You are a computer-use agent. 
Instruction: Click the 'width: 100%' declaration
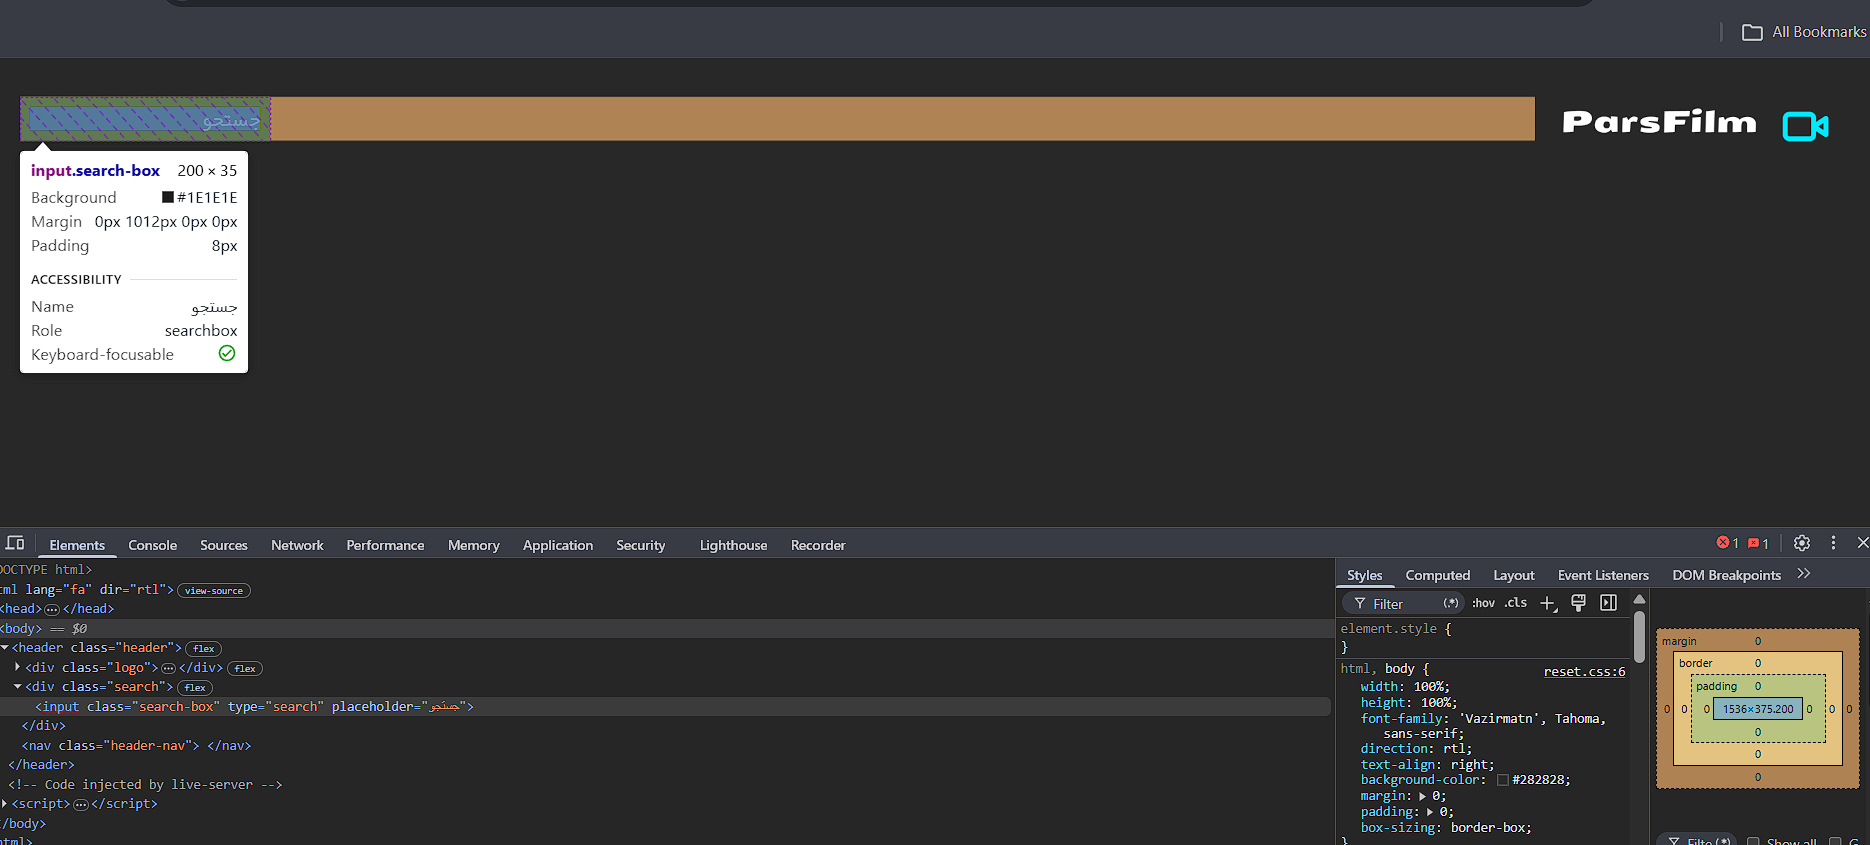point(1405,687)
